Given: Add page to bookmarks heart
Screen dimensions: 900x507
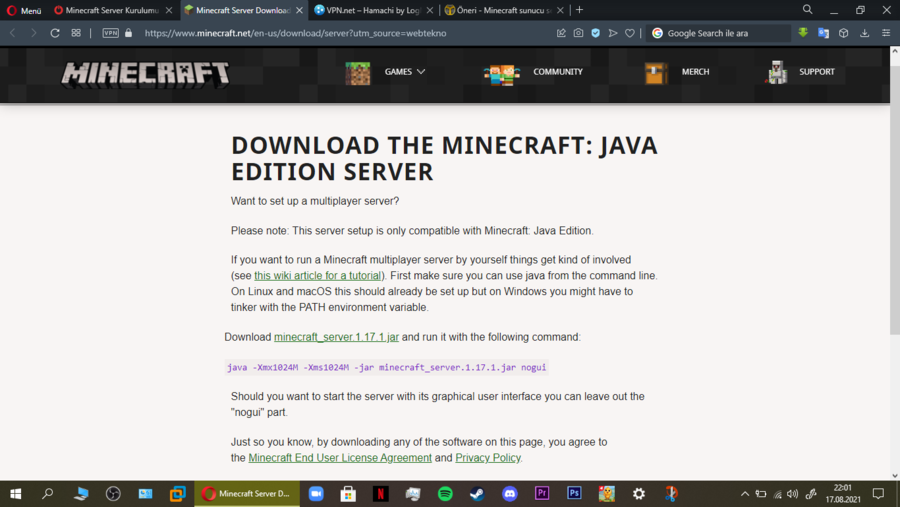Looking at the screenshot, I should [630, 33].
